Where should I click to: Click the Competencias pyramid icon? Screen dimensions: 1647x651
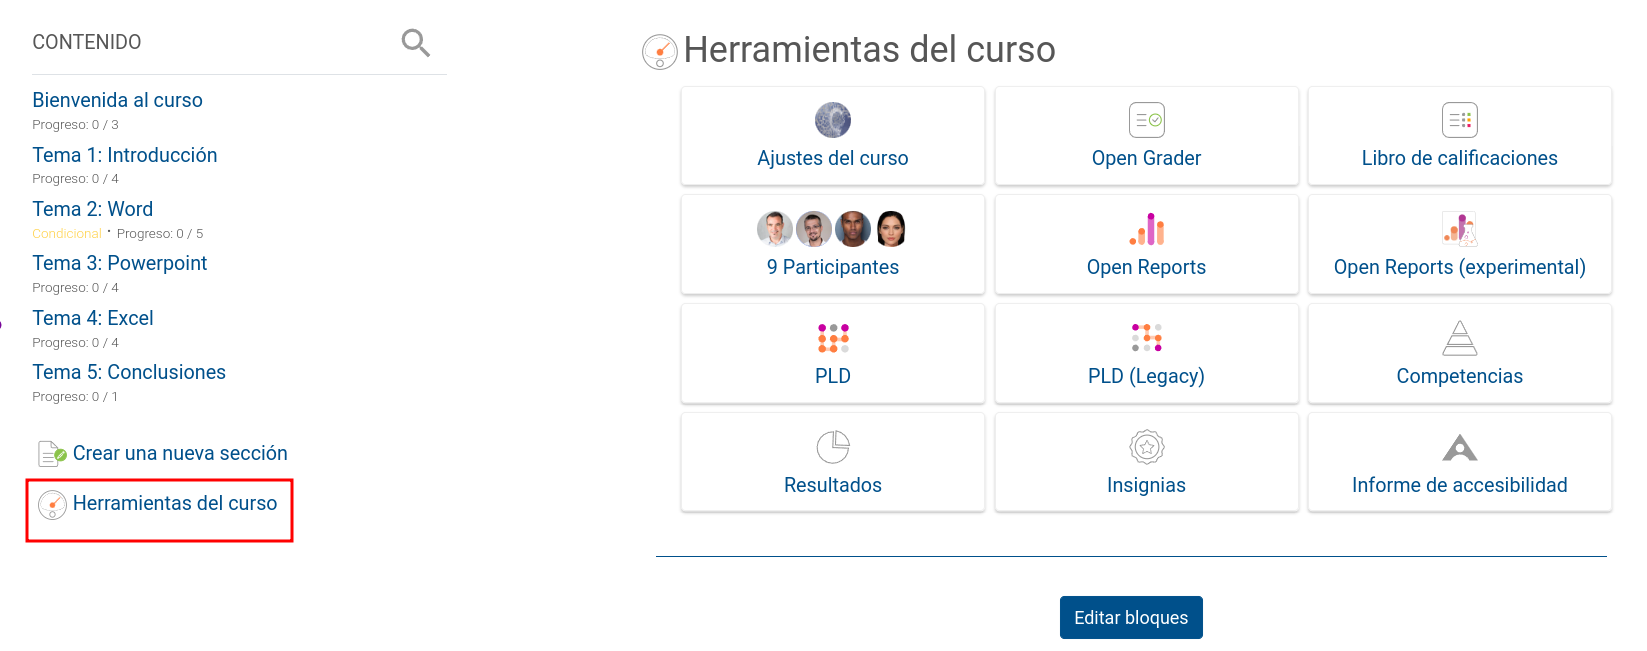[1459, 338]
